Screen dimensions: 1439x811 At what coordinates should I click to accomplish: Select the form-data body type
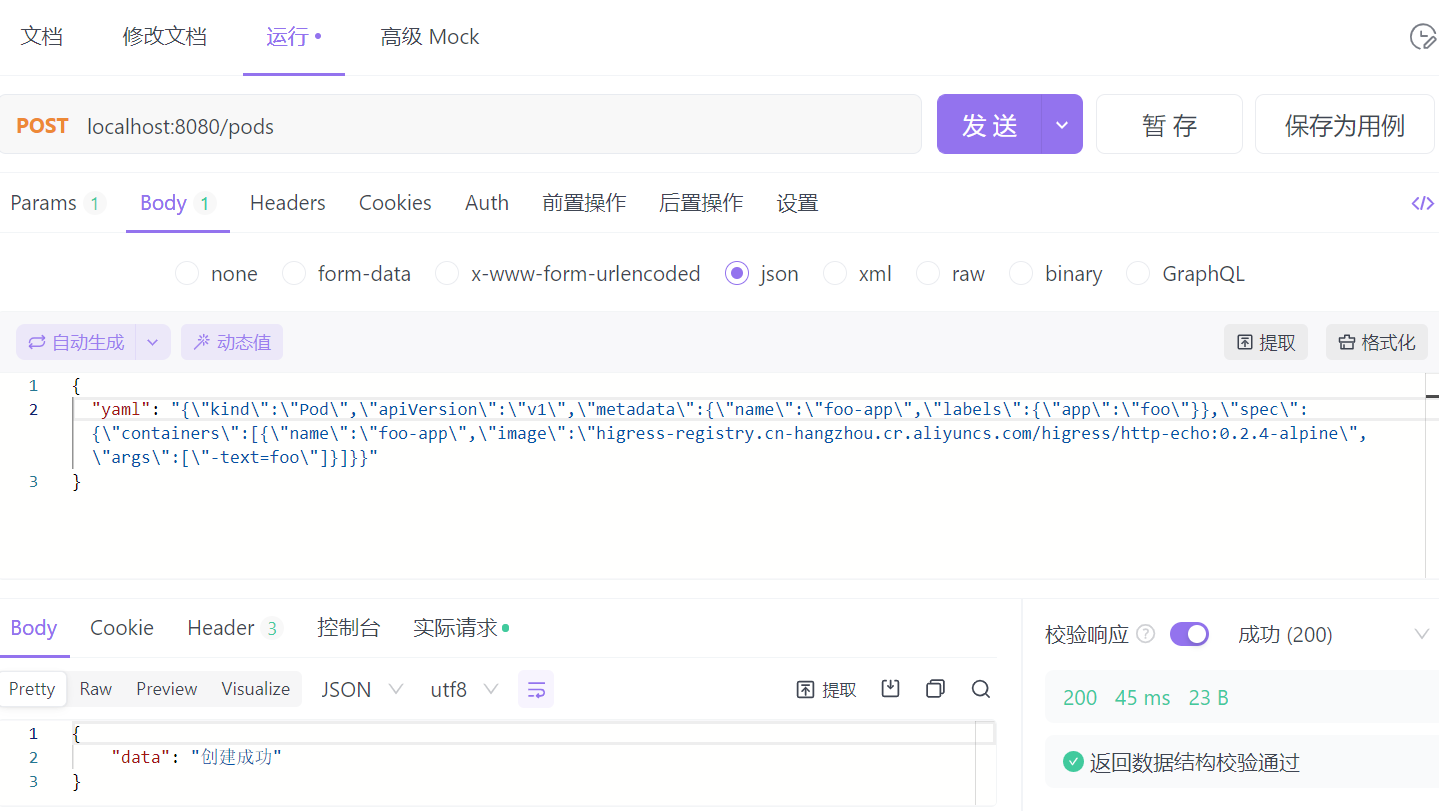[x=294, y=273]
